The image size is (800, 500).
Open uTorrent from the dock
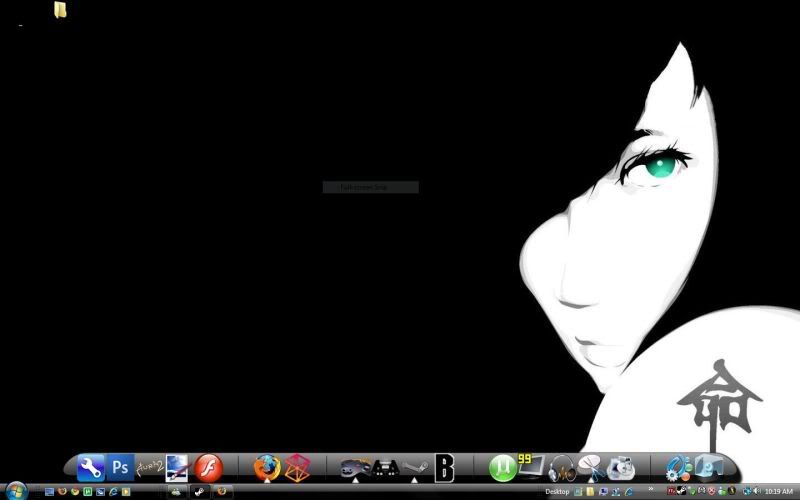502,467
